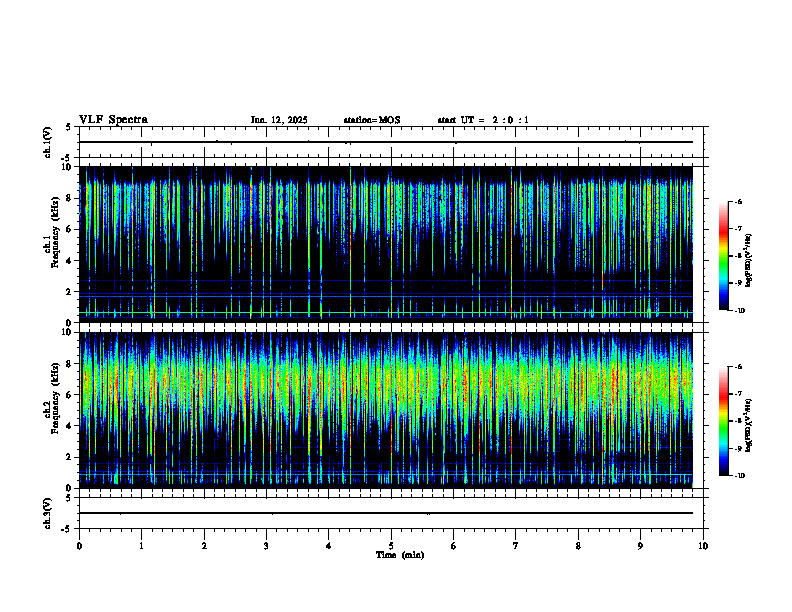The width and height of the screenshot is (792, 612).
Task: Click time axis tick label 3
Action: click(266, 546)
